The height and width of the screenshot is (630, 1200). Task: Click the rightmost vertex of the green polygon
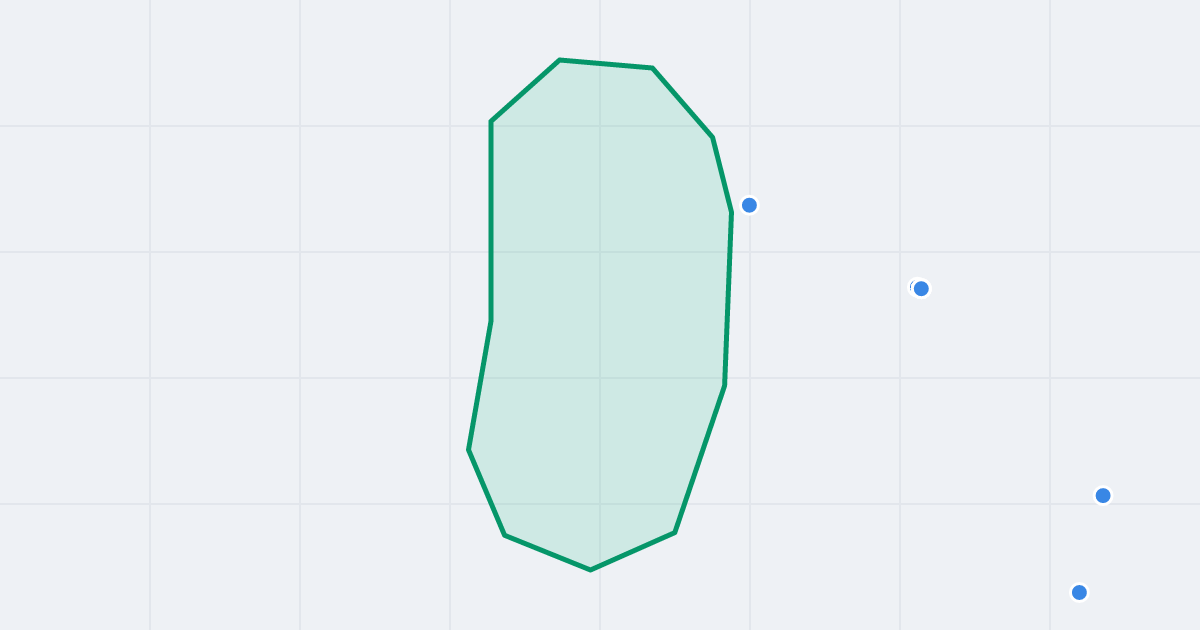click(x=732, y=212)
